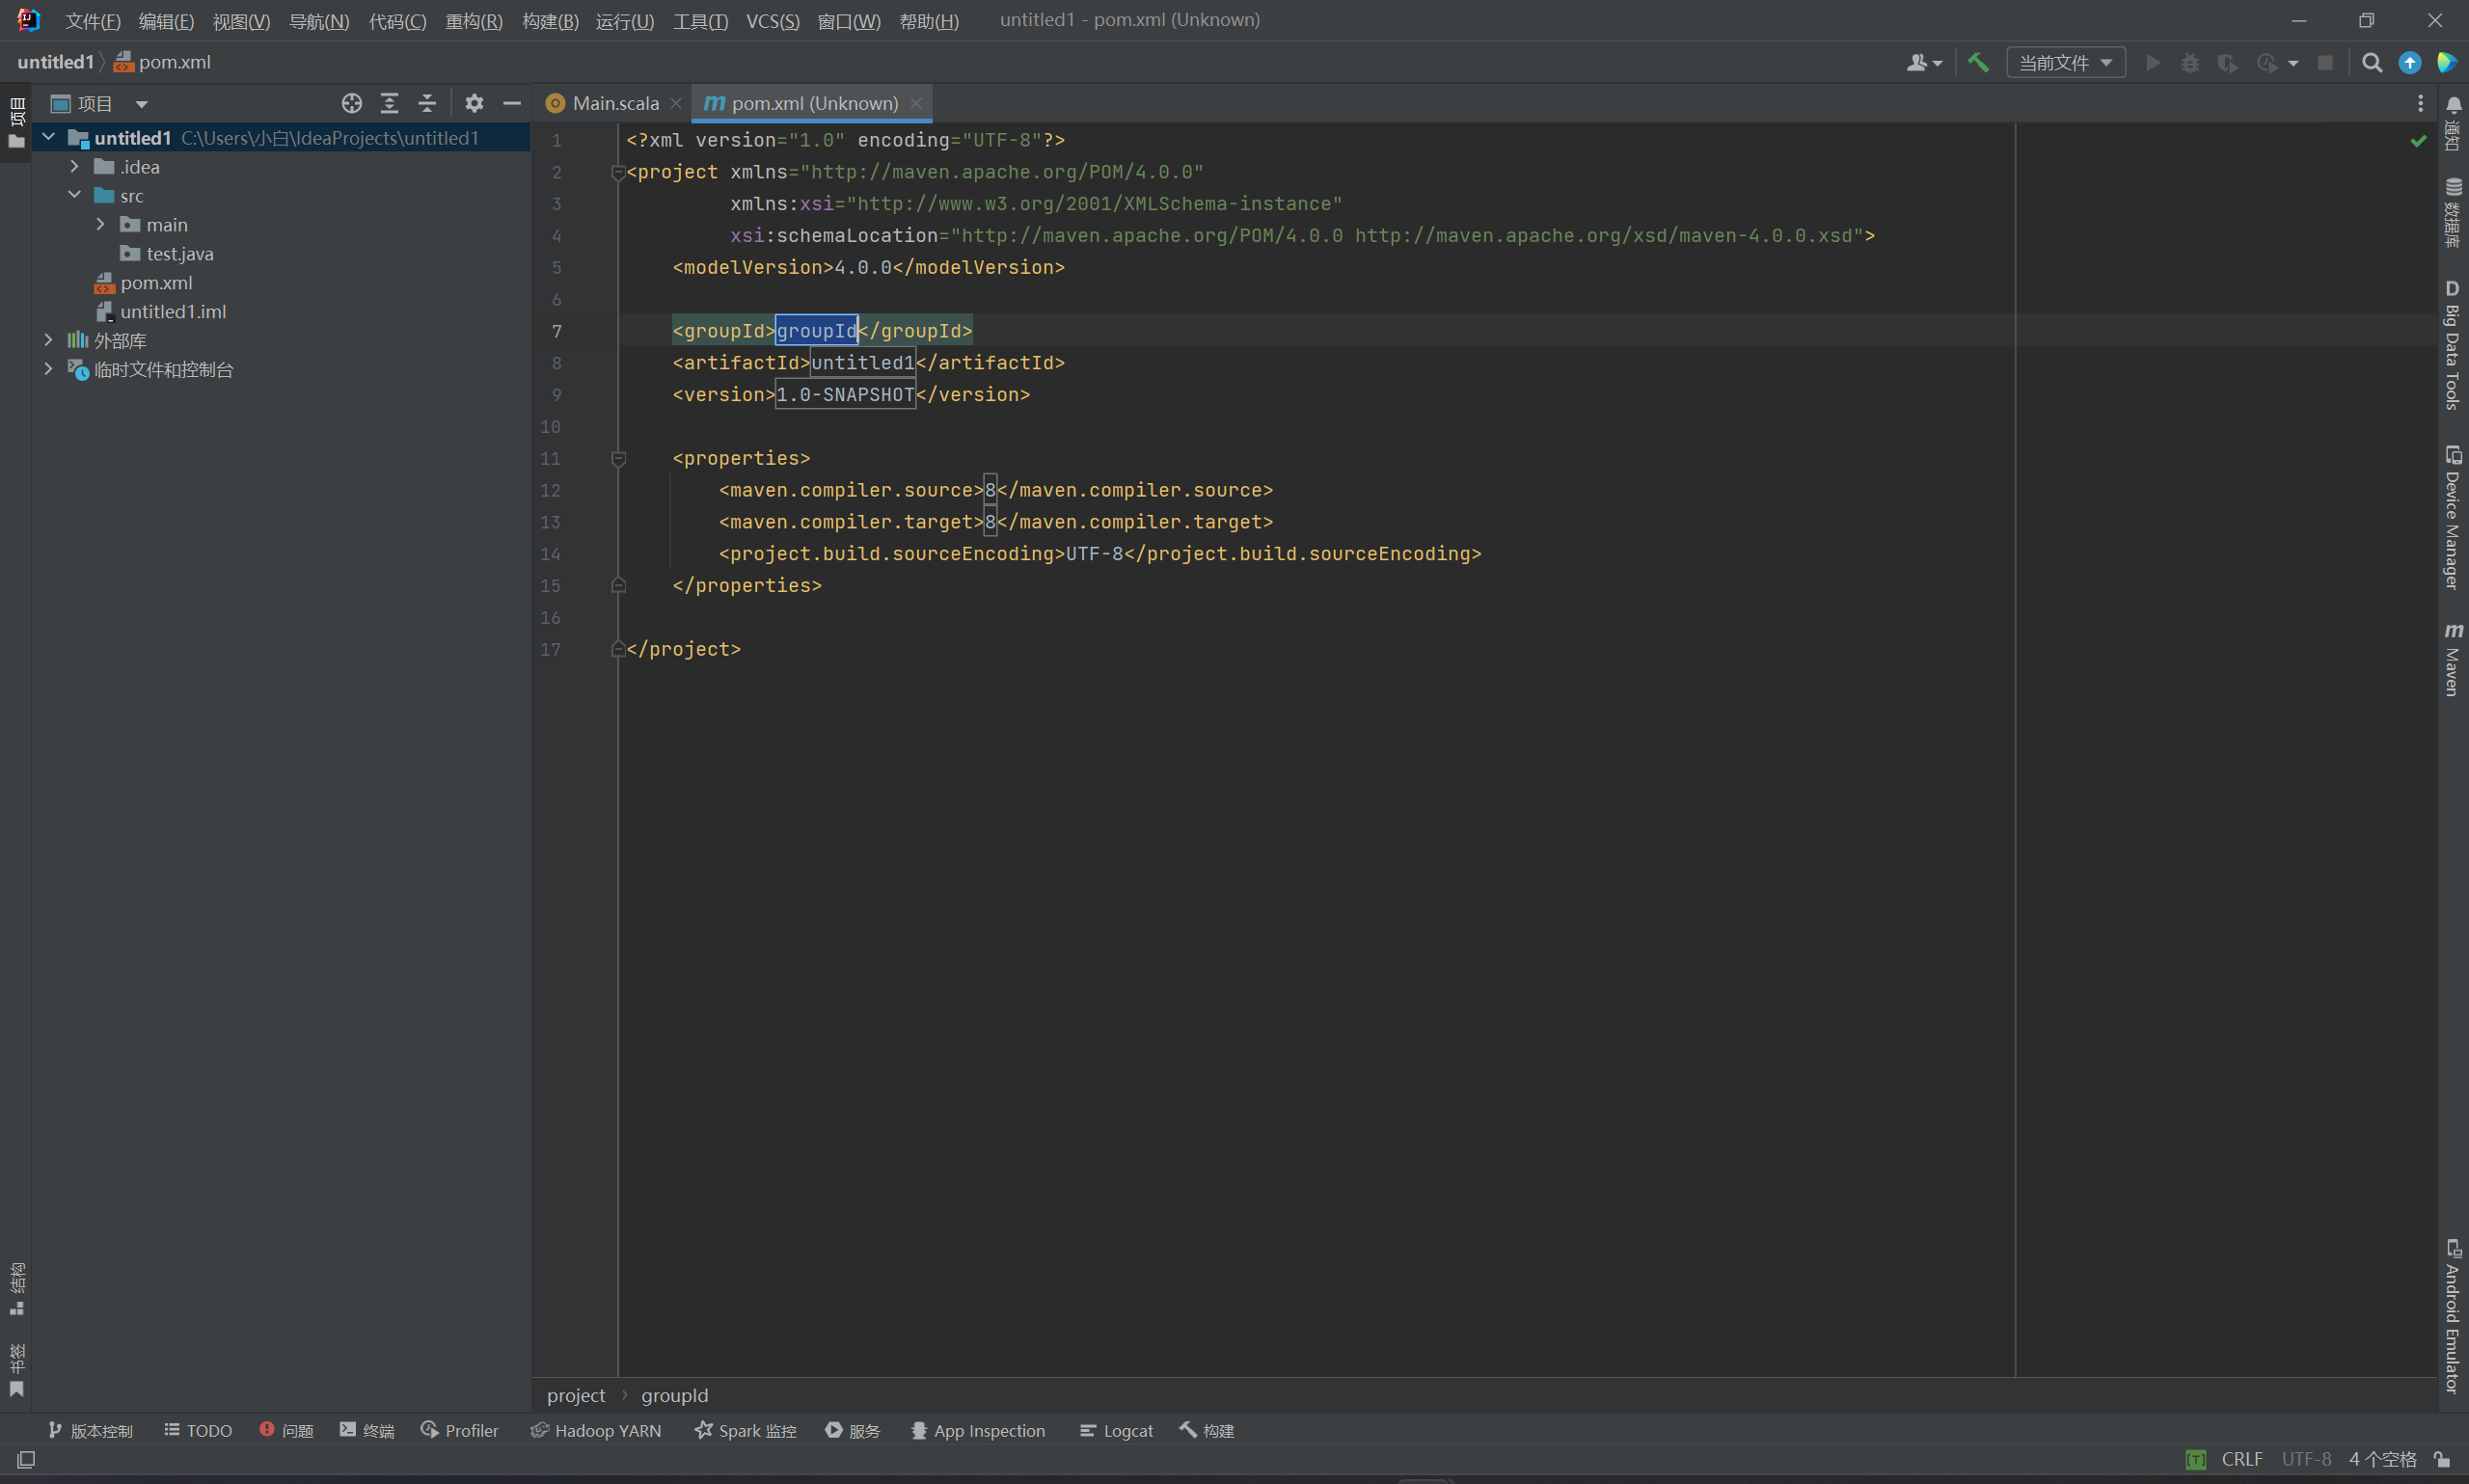
Task: Switch to the Main.scala editor tab
Action: [614, 103]
